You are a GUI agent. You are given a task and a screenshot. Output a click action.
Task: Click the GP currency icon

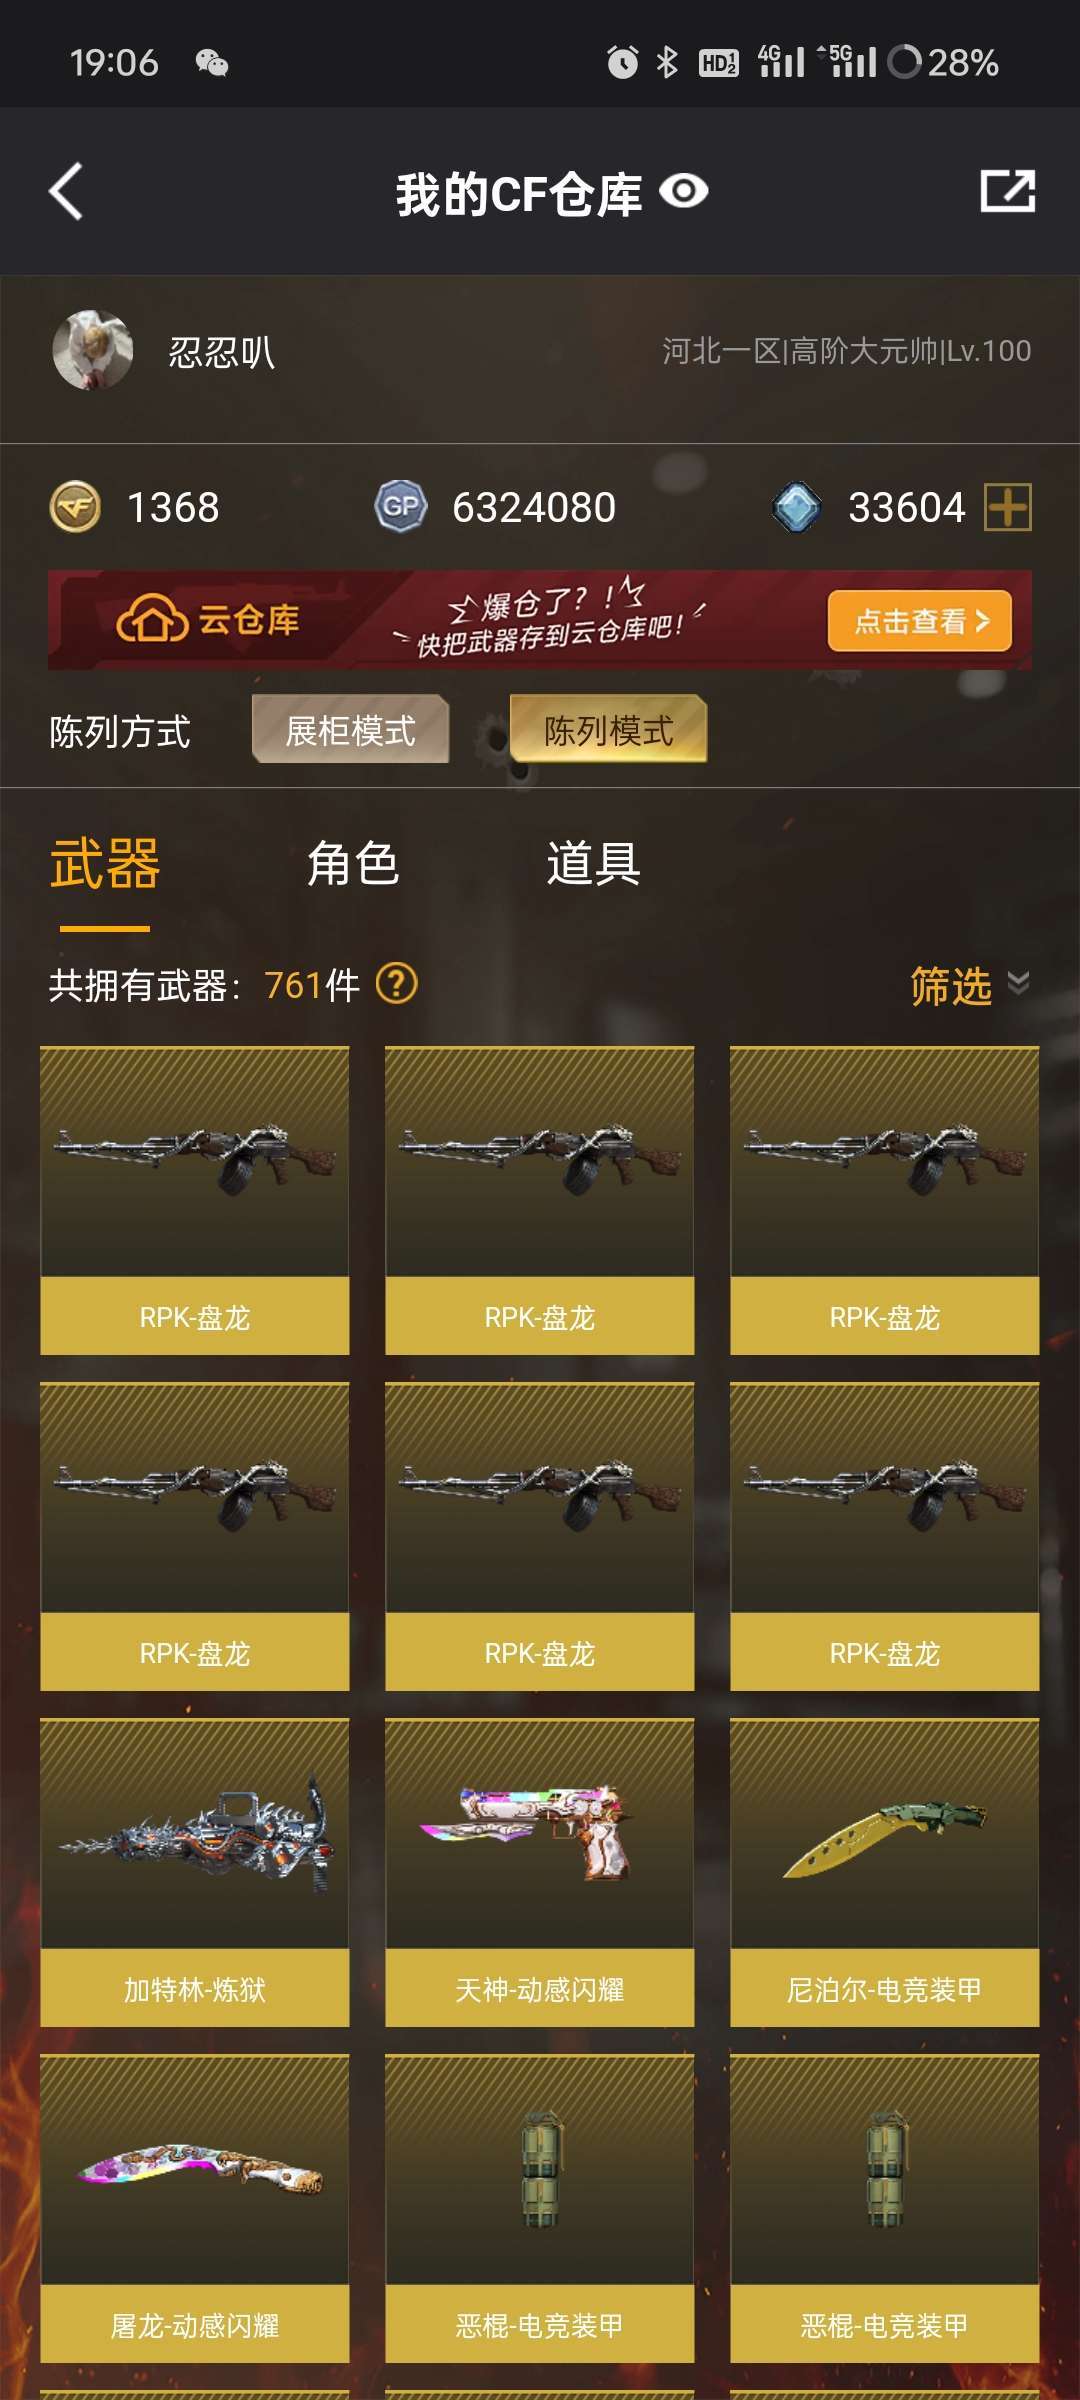(x=401, y=507)
